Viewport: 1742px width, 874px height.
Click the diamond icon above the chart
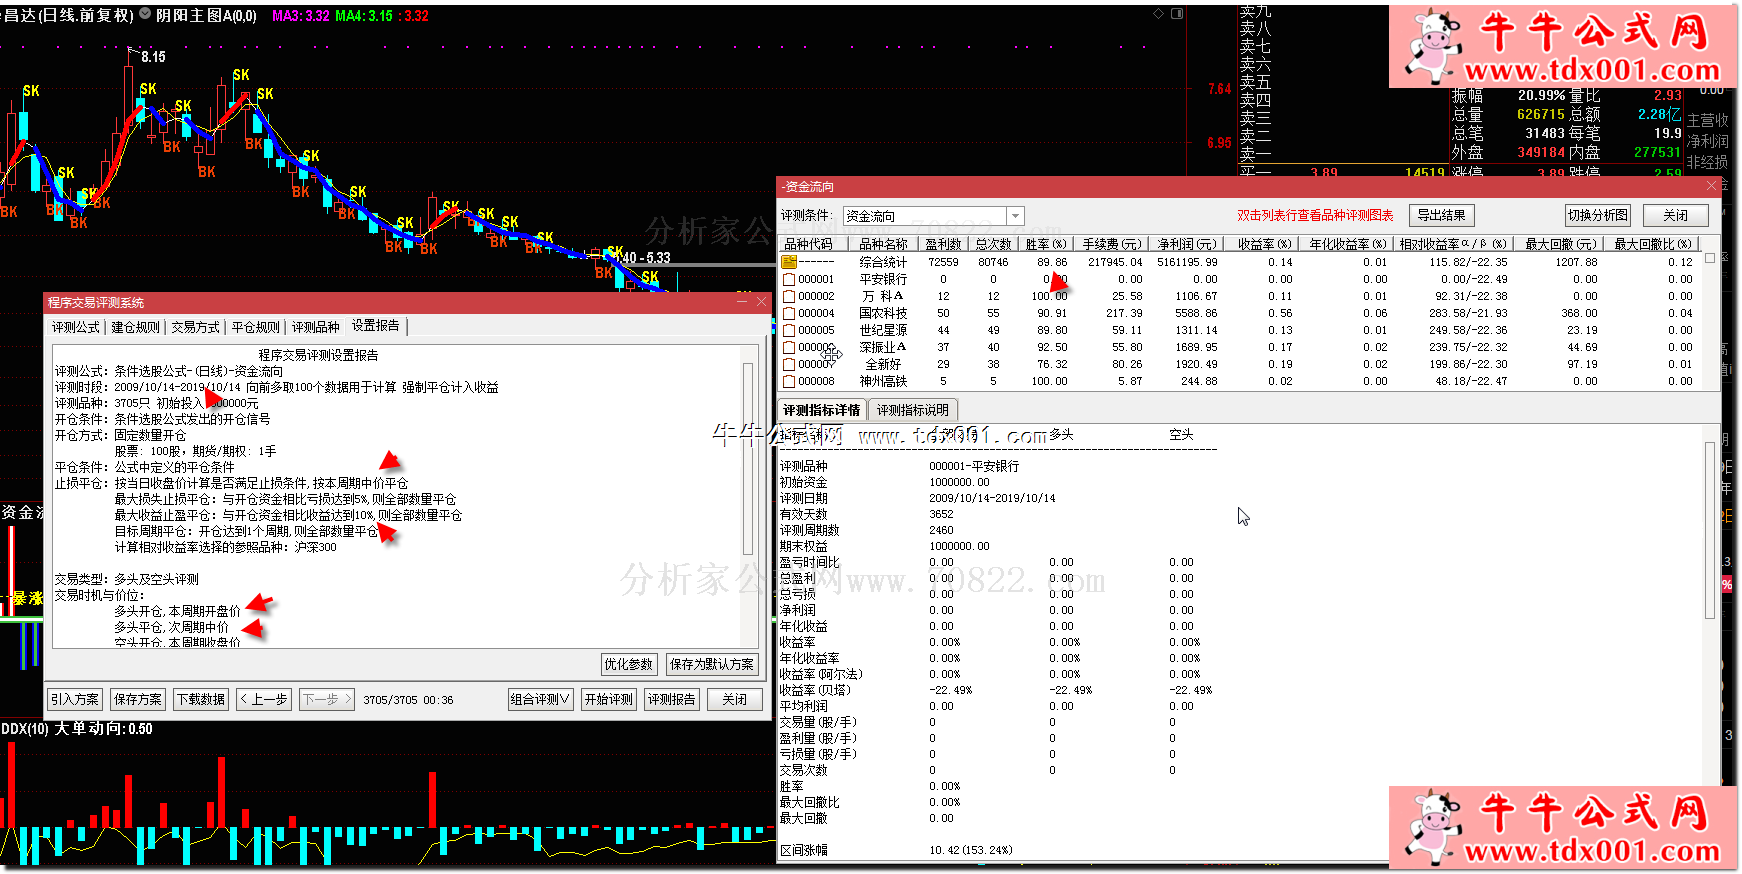coord(1158,14)
